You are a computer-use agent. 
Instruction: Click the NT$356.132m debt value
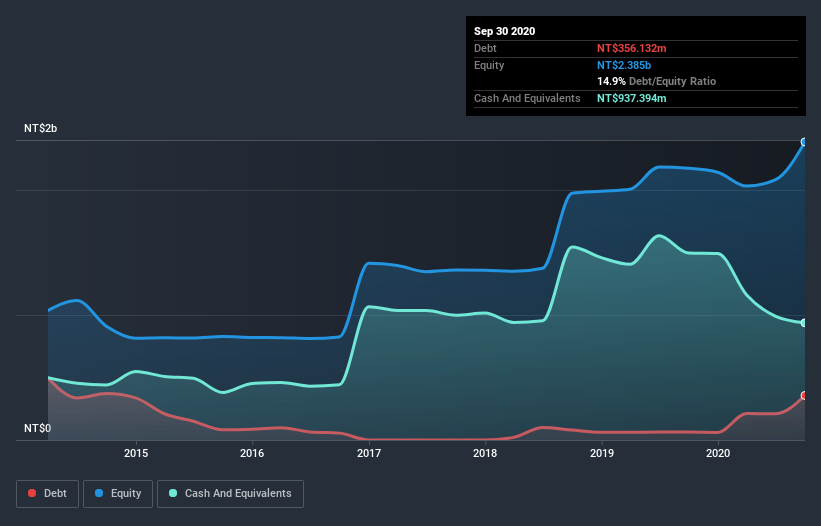pos(631,48)
